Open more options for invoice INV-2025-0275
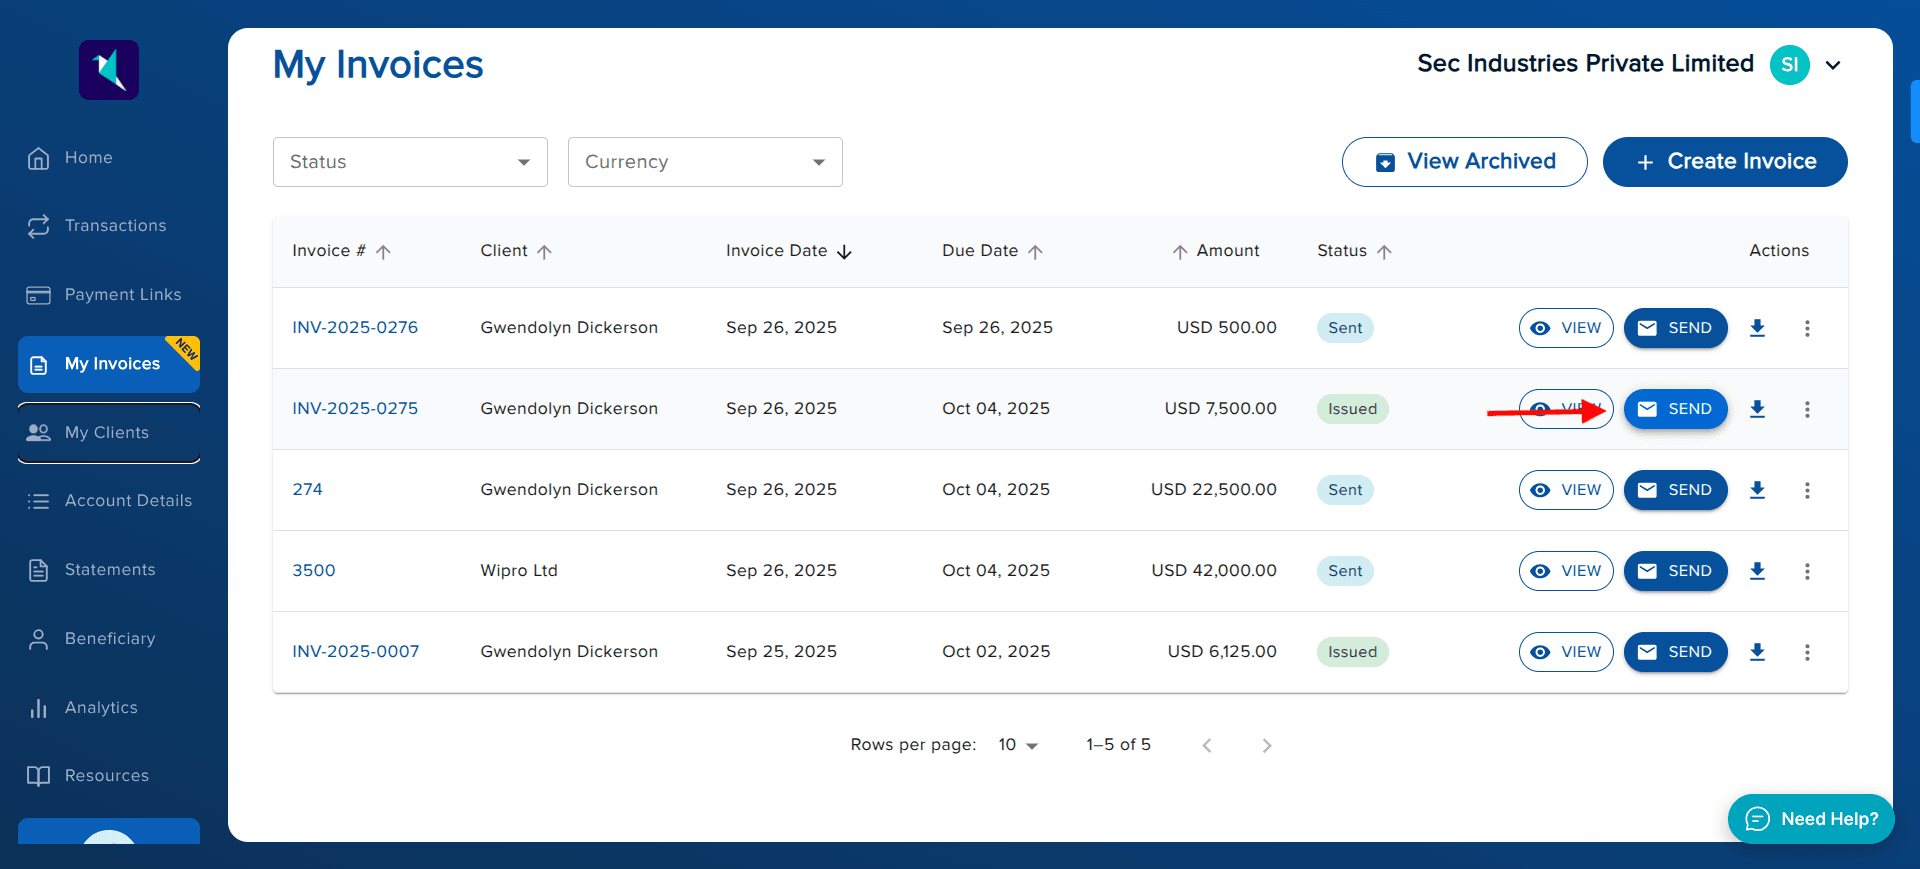 [x=1807, y=409]
